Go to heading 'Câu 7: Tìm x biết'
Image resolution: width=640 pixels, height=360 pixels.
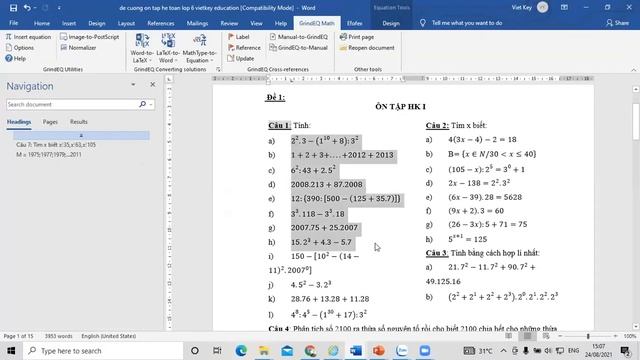(56, 145)
